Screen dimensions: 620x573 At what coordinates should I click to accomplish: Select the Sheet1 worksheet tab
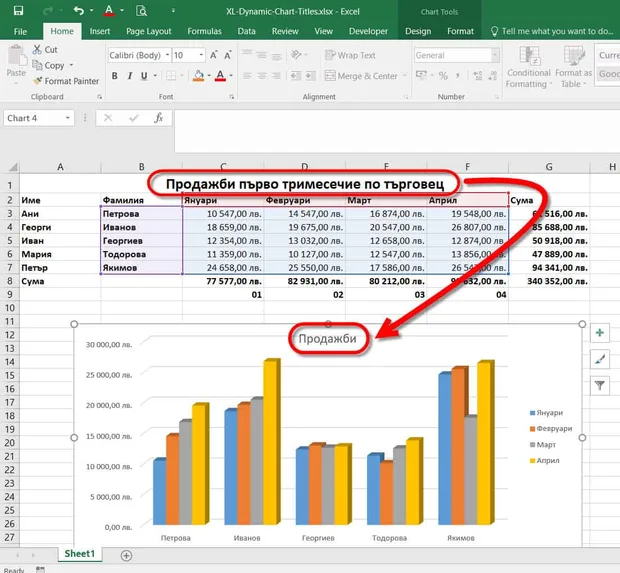80,554
